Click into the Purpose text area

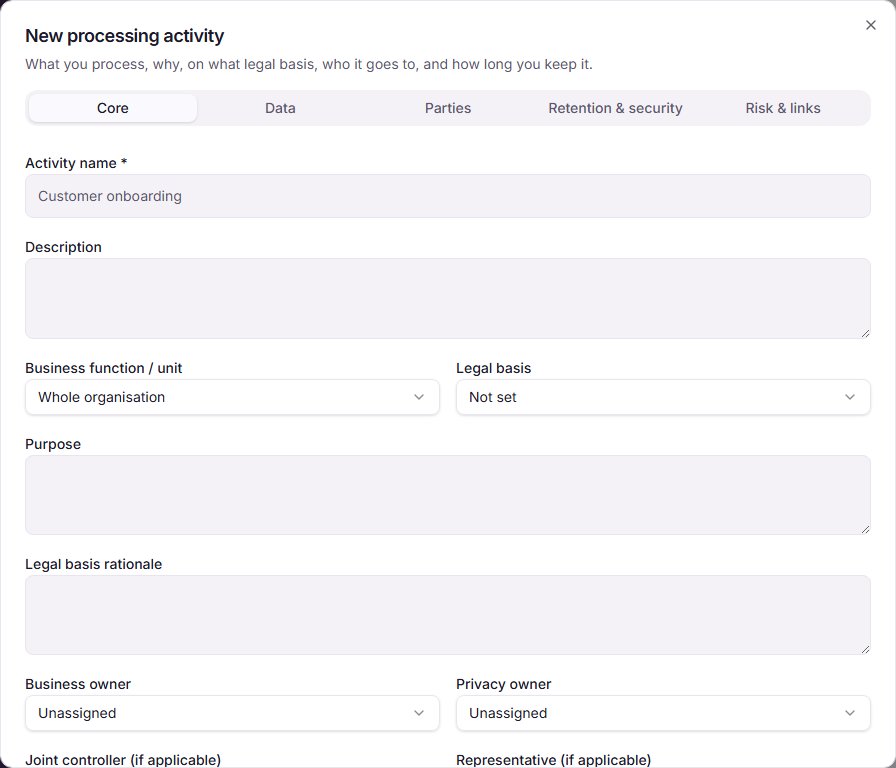[x=448, y=495]
